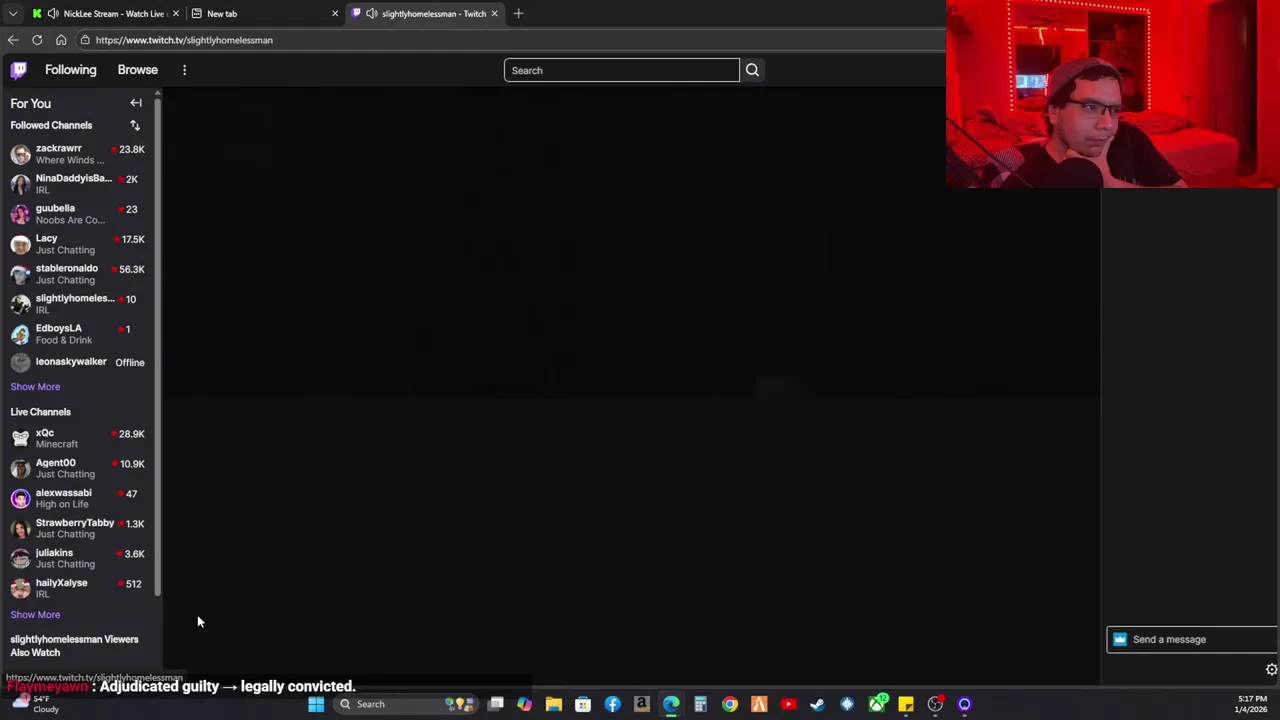Open xQc channel avatar
Viewport: 1280px width, 720px height.
coord(20,439)
